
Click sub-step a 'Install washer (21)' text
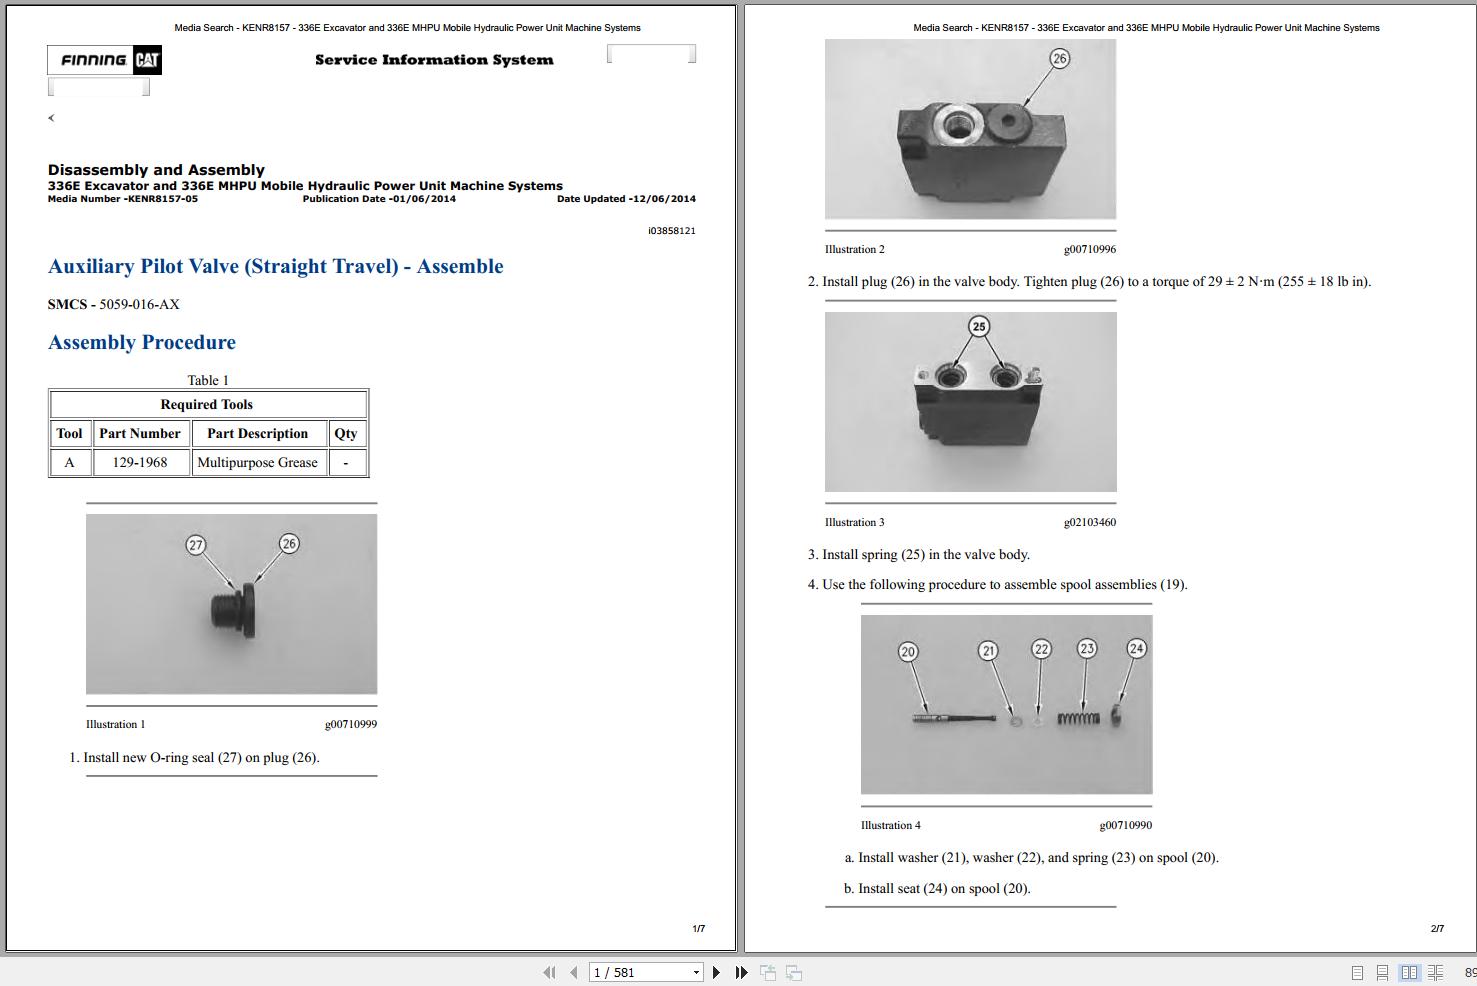point(1038,857)
